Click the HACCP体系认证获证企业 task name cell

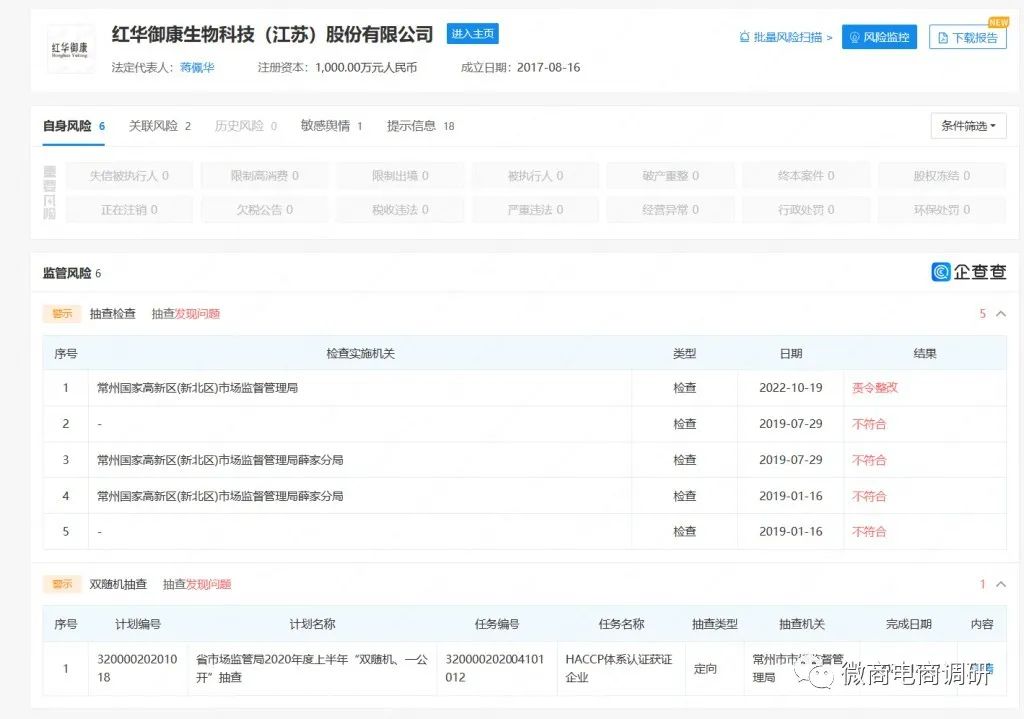tap(619, 668)
